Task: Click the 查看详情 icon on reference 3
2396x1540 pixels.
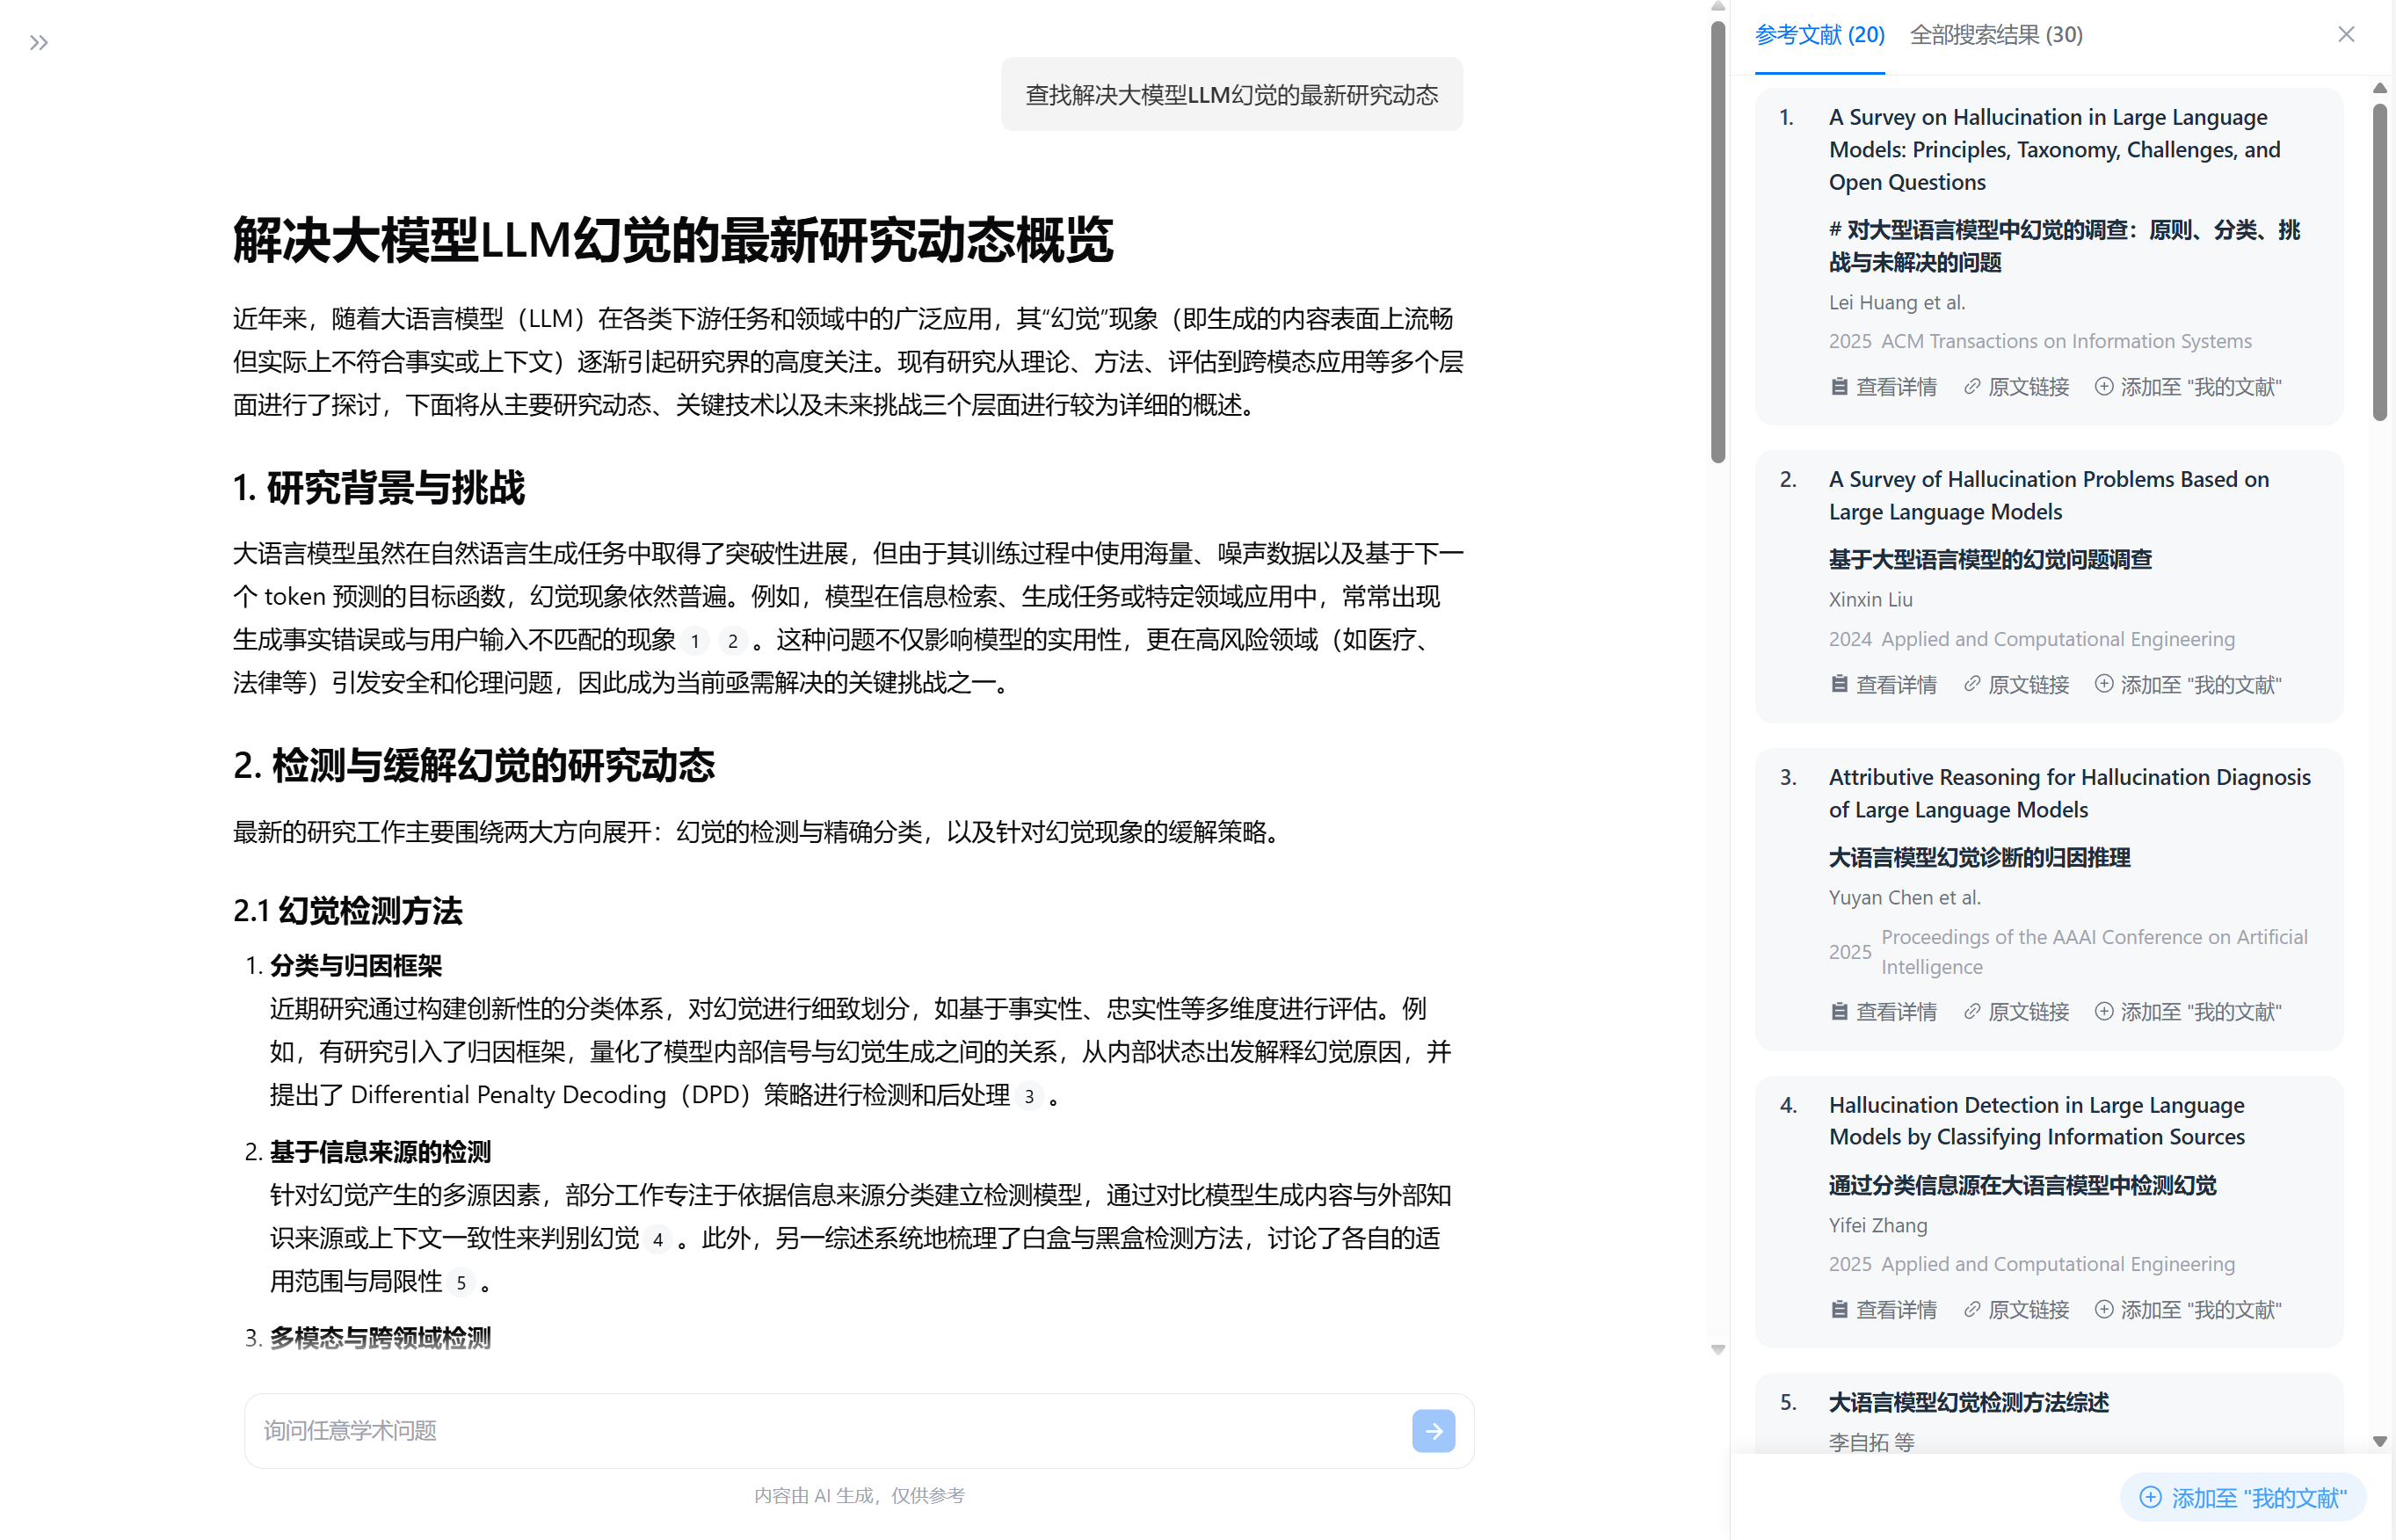Action: [1840, 1012]
